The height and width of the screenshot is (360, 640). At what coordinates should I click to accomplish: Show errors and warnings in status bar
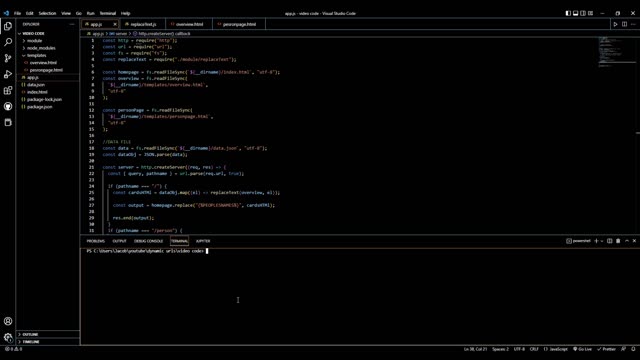[x=13, y=349]
